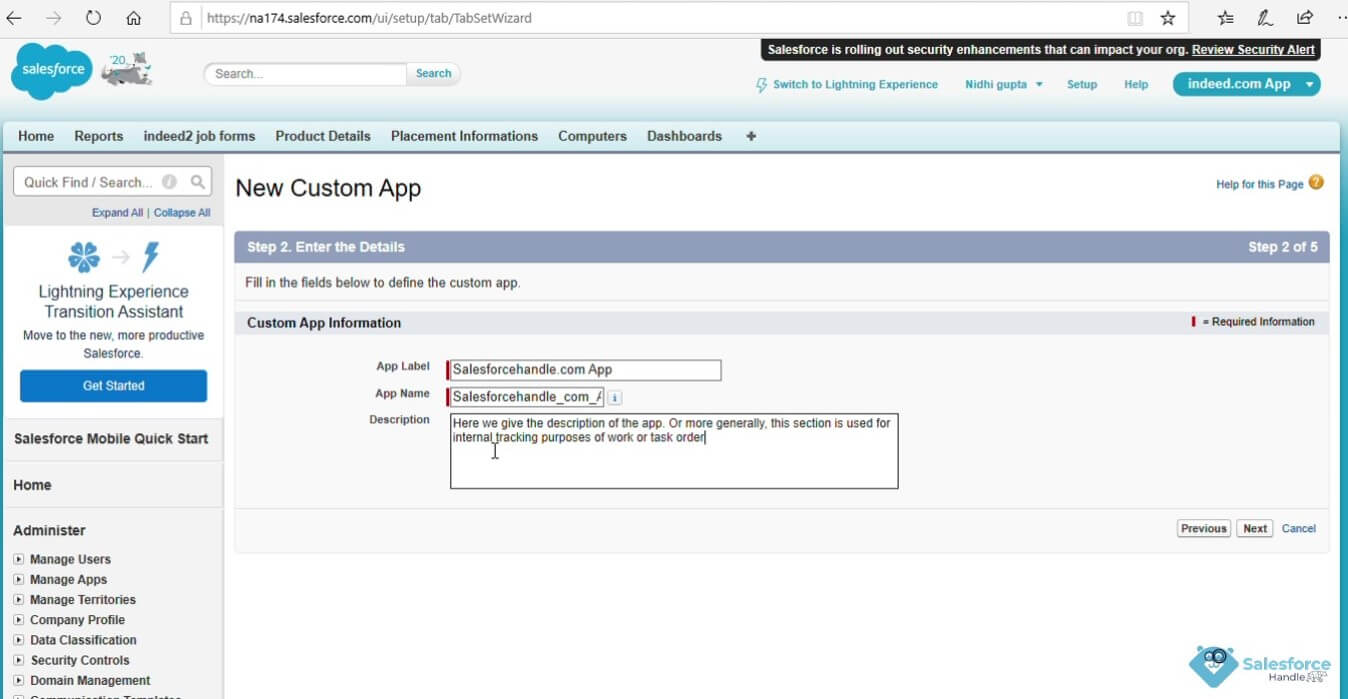Click inside the Description text area

pyautogui.click(x=674, y=450)
